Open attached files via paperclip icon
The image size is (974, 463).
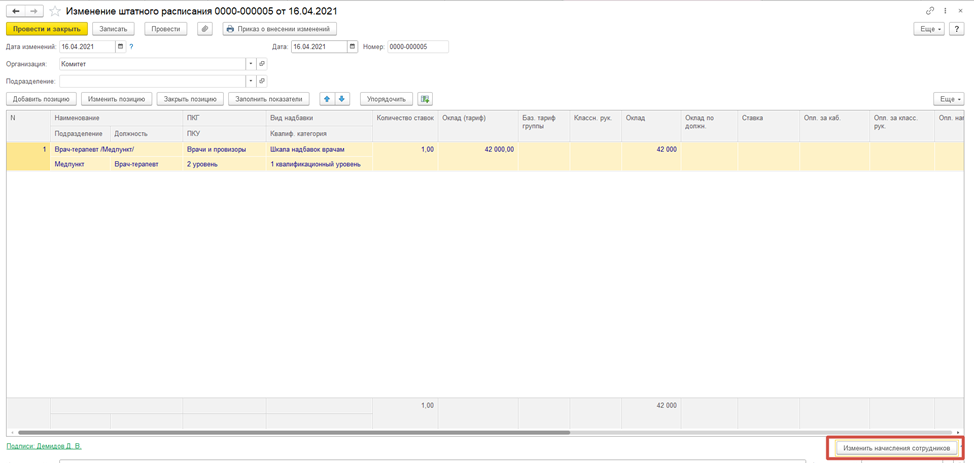[x=205, y=29]
